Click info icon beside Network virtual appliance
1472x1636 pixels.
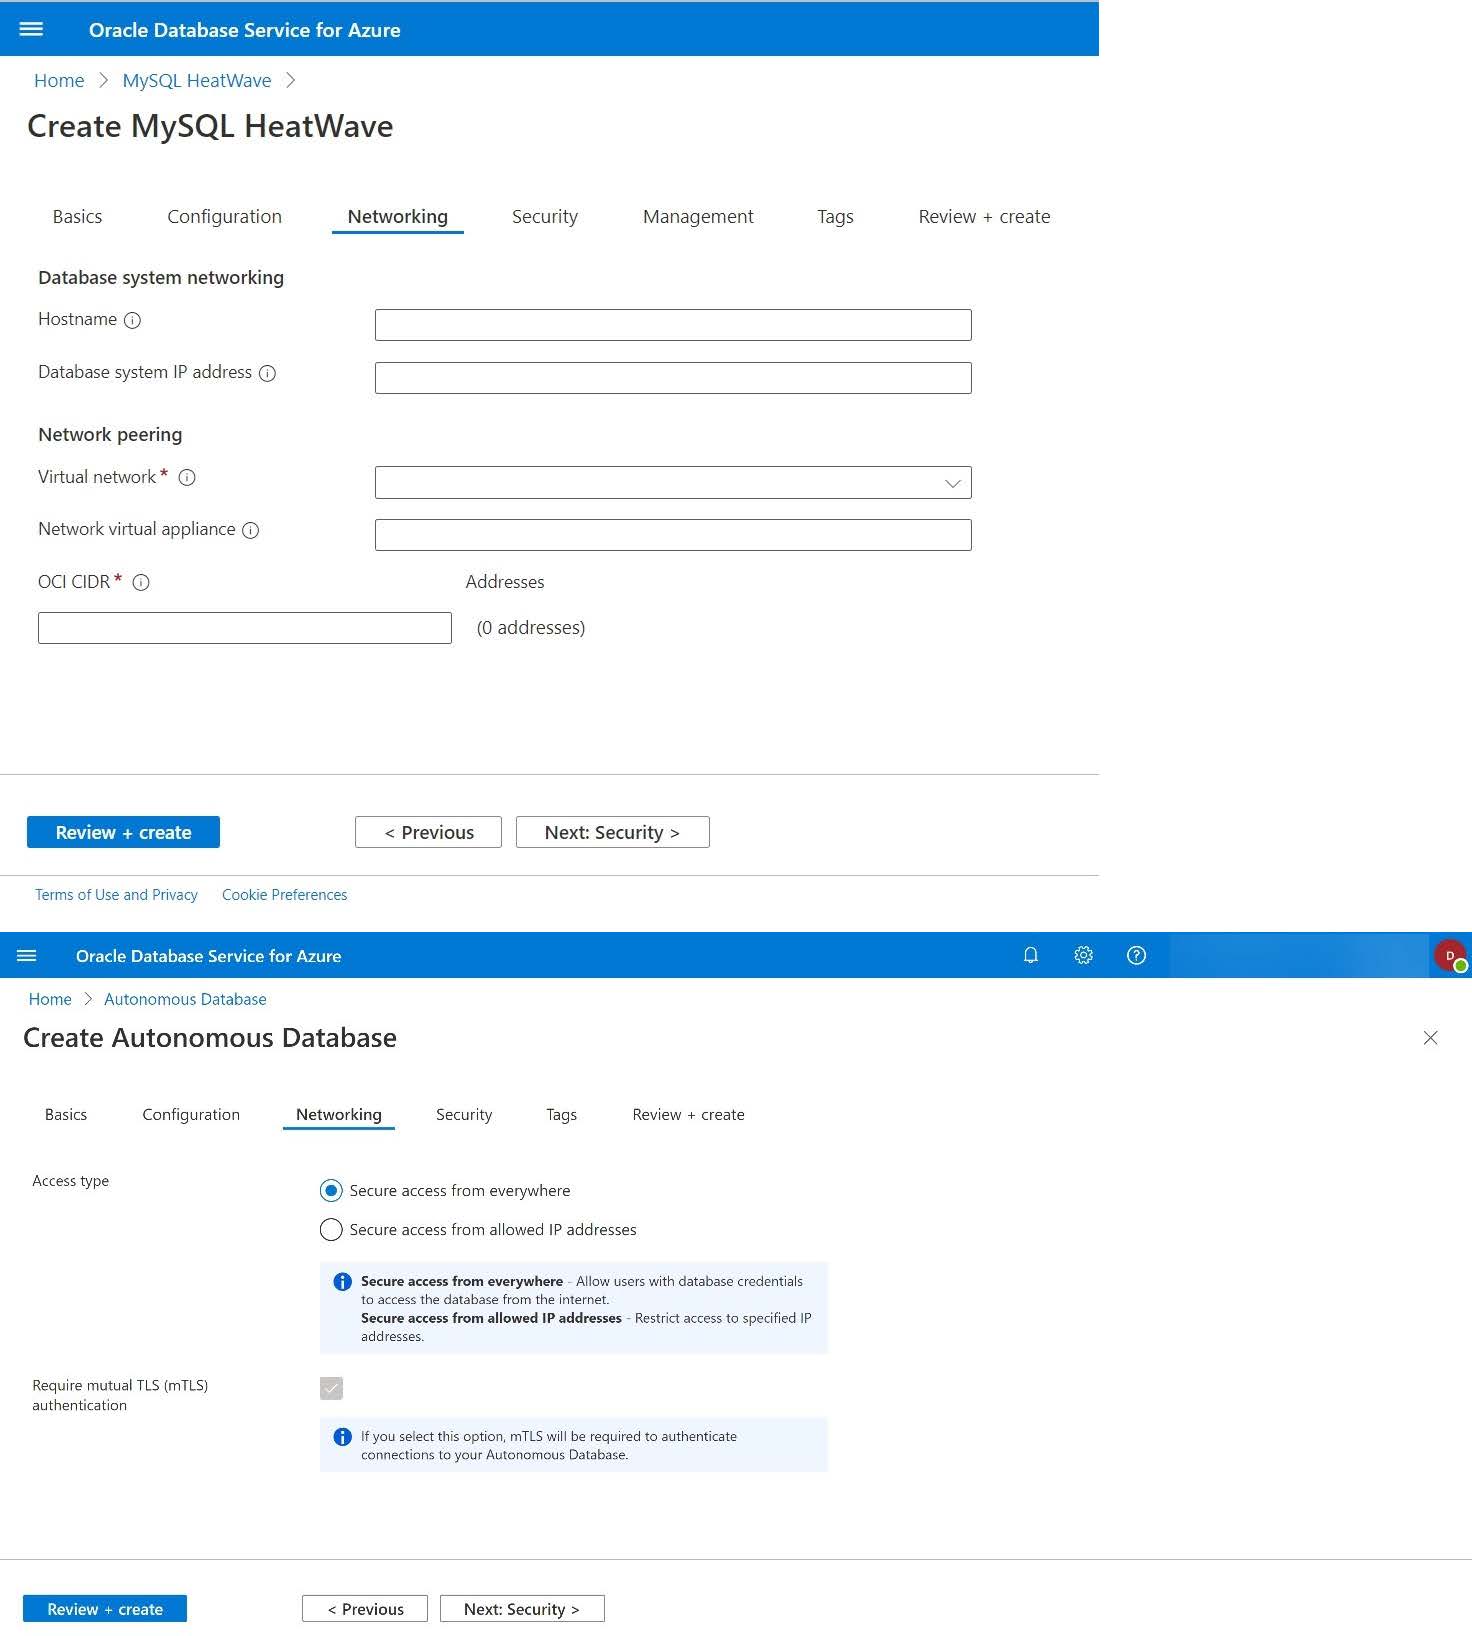tap(251, 530)
